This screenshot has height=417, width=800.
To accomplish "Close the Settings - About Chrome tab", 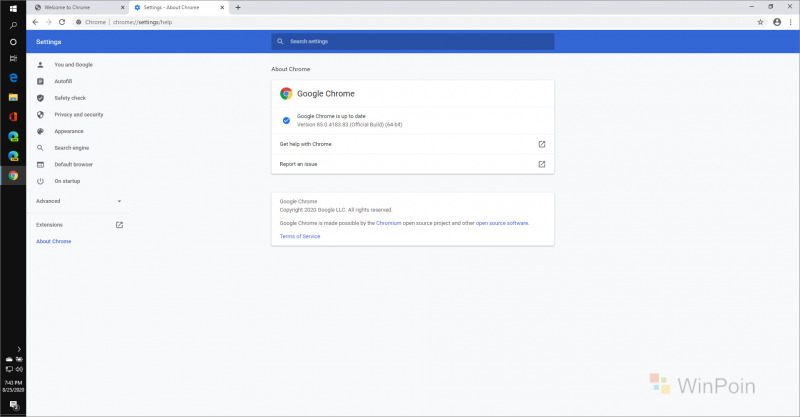I will (x=222, y=8).
